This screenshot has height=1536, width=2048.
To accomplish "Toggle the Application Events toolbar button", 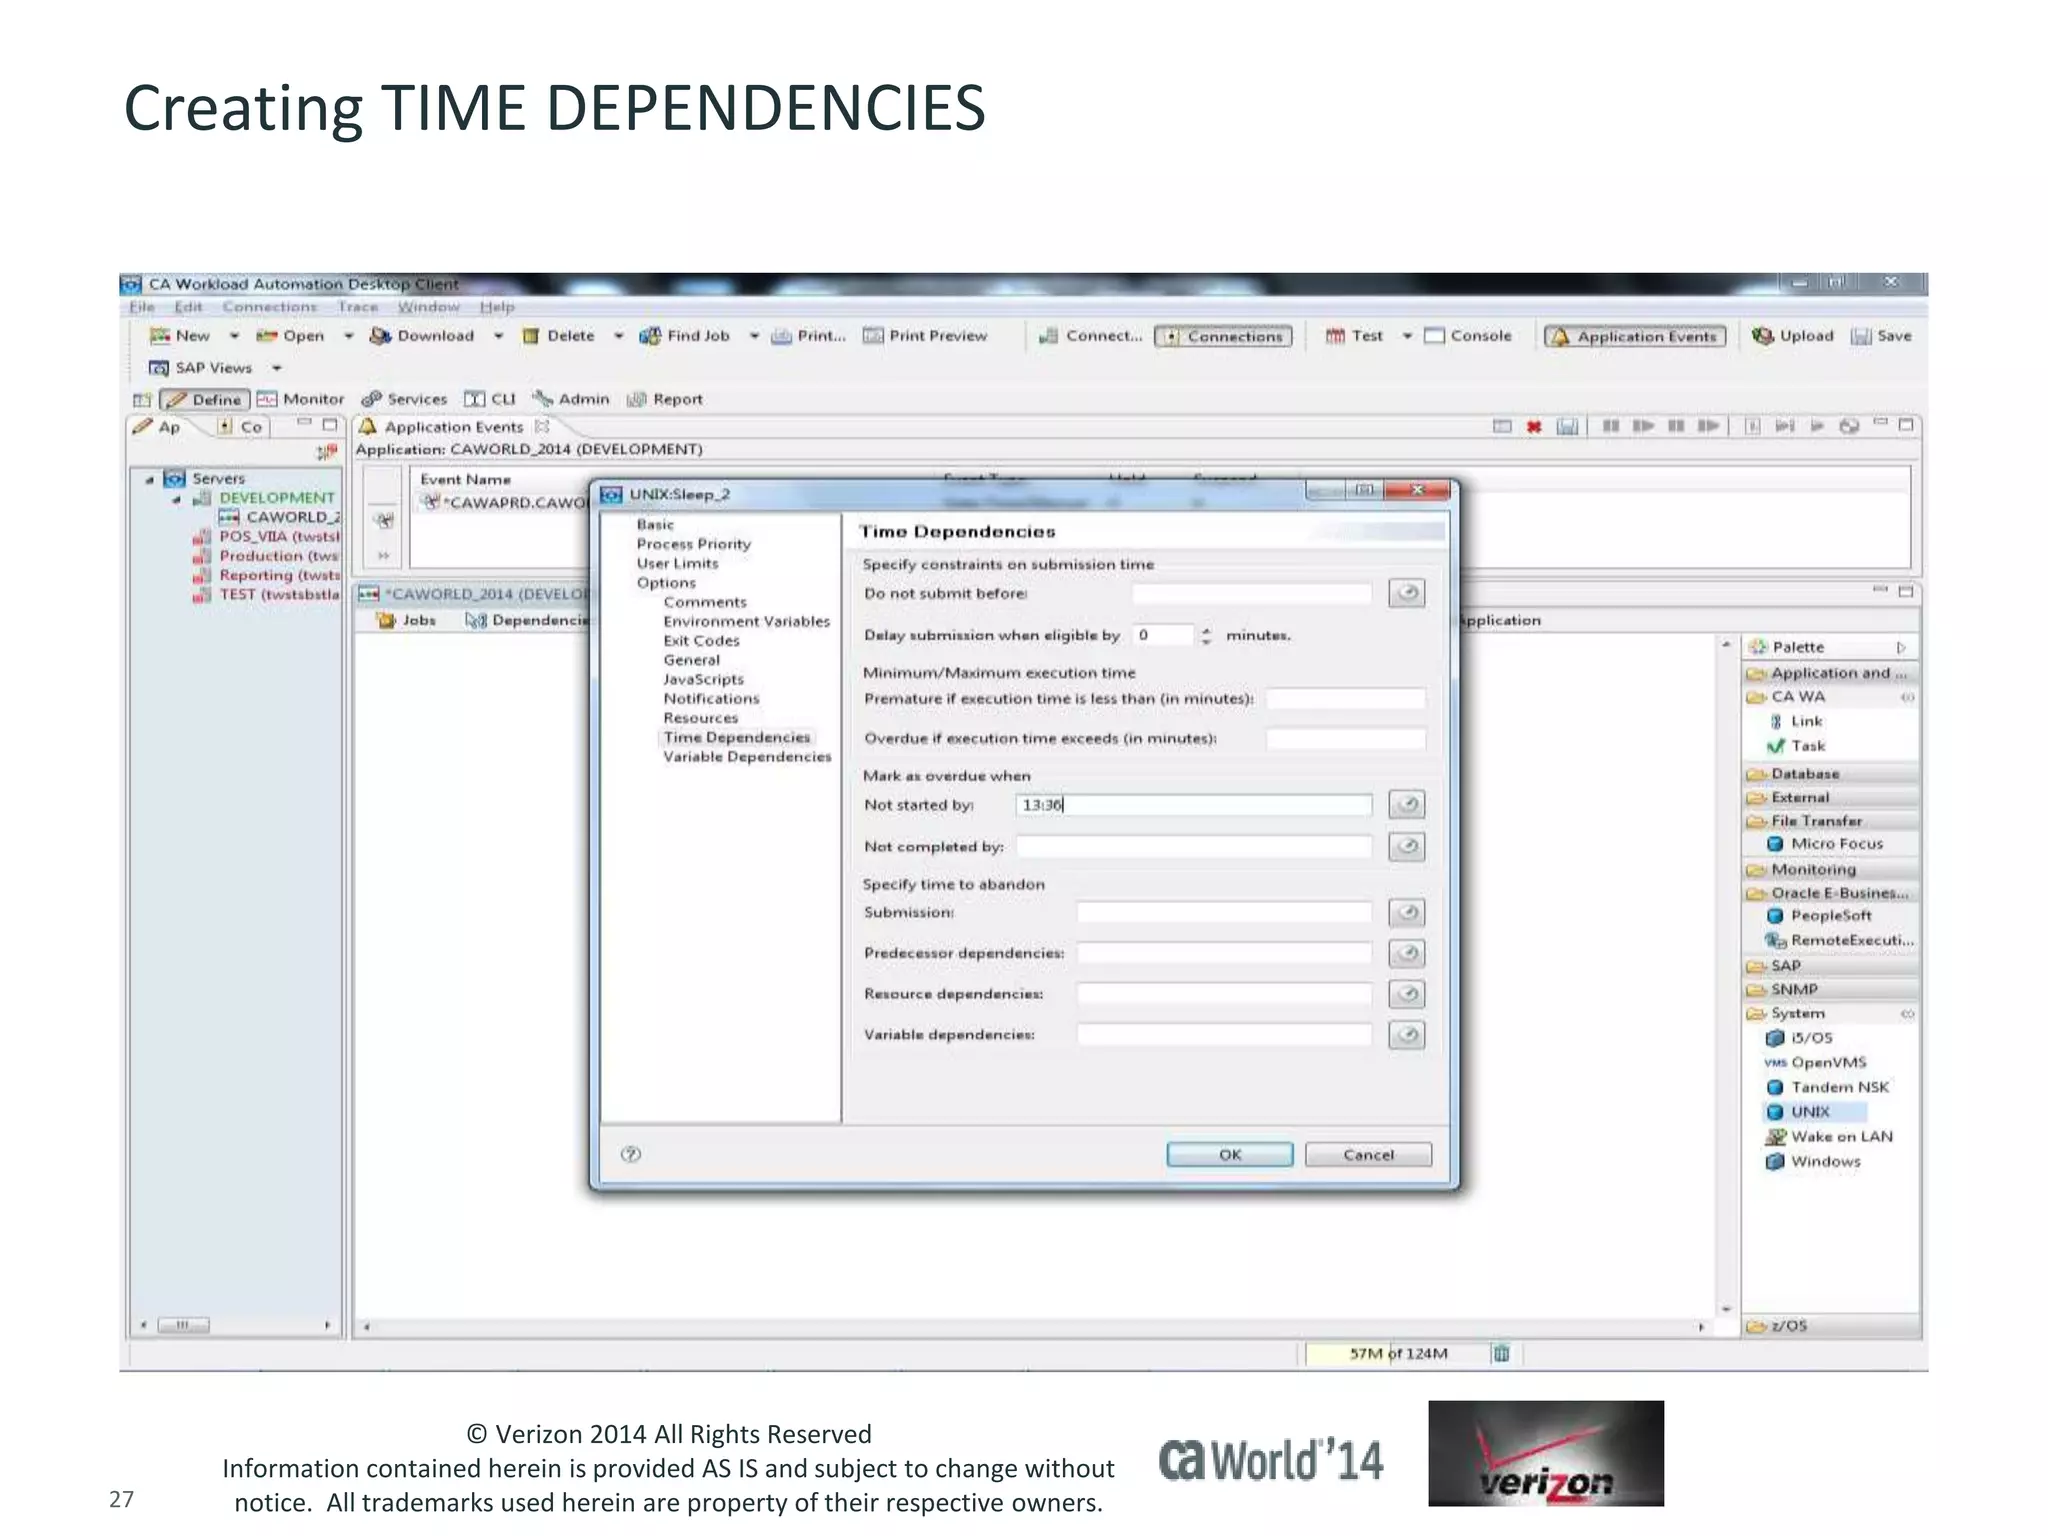I will click(1635, 336).
